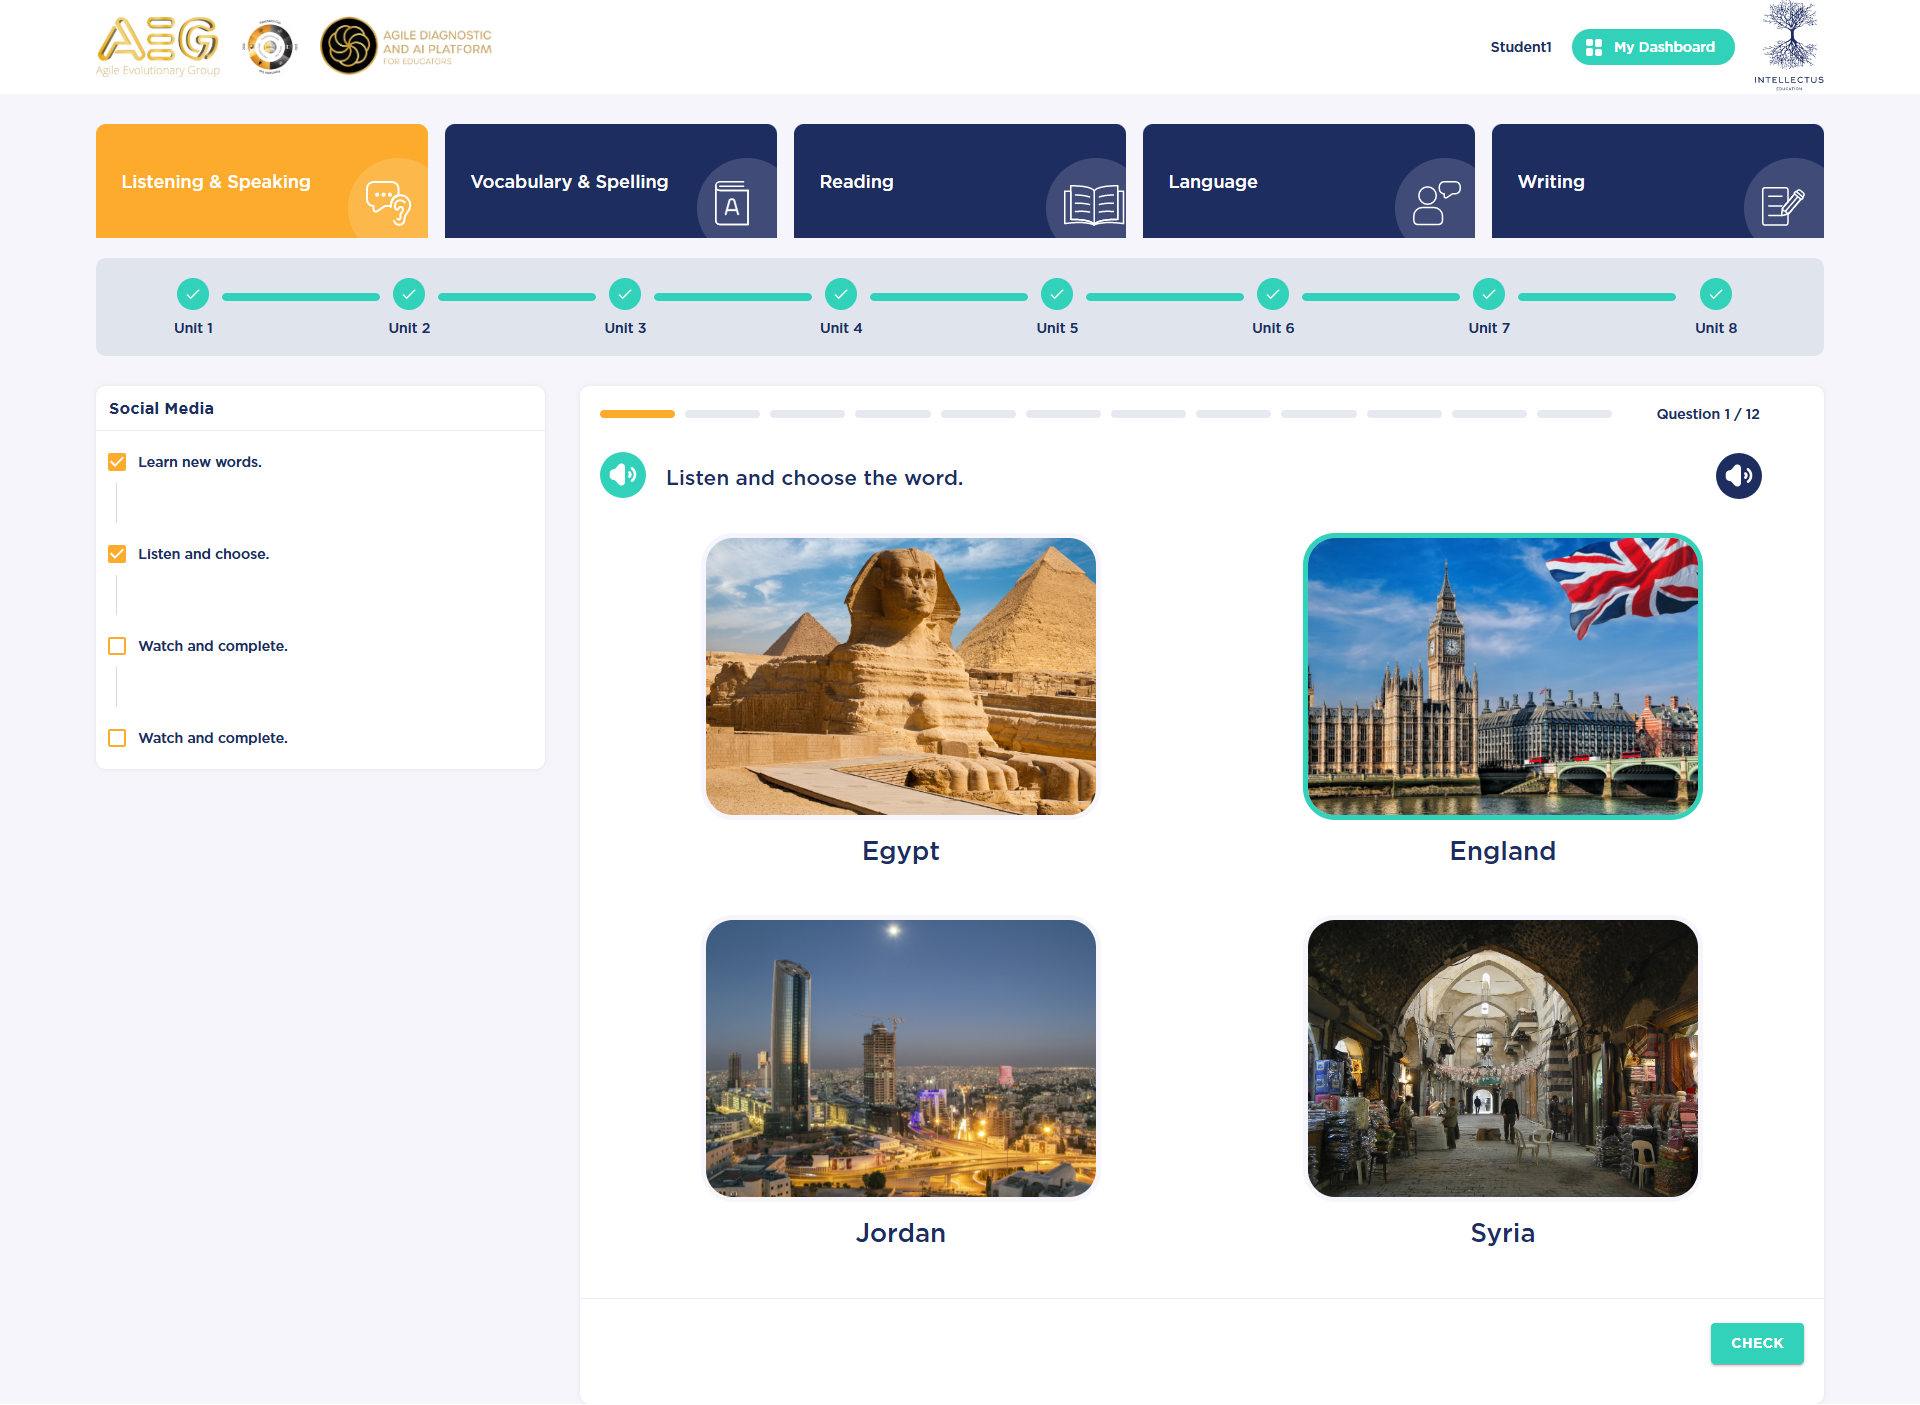
Task: Select the Unit 6 checkmark circle
Action: point(1273,294)
